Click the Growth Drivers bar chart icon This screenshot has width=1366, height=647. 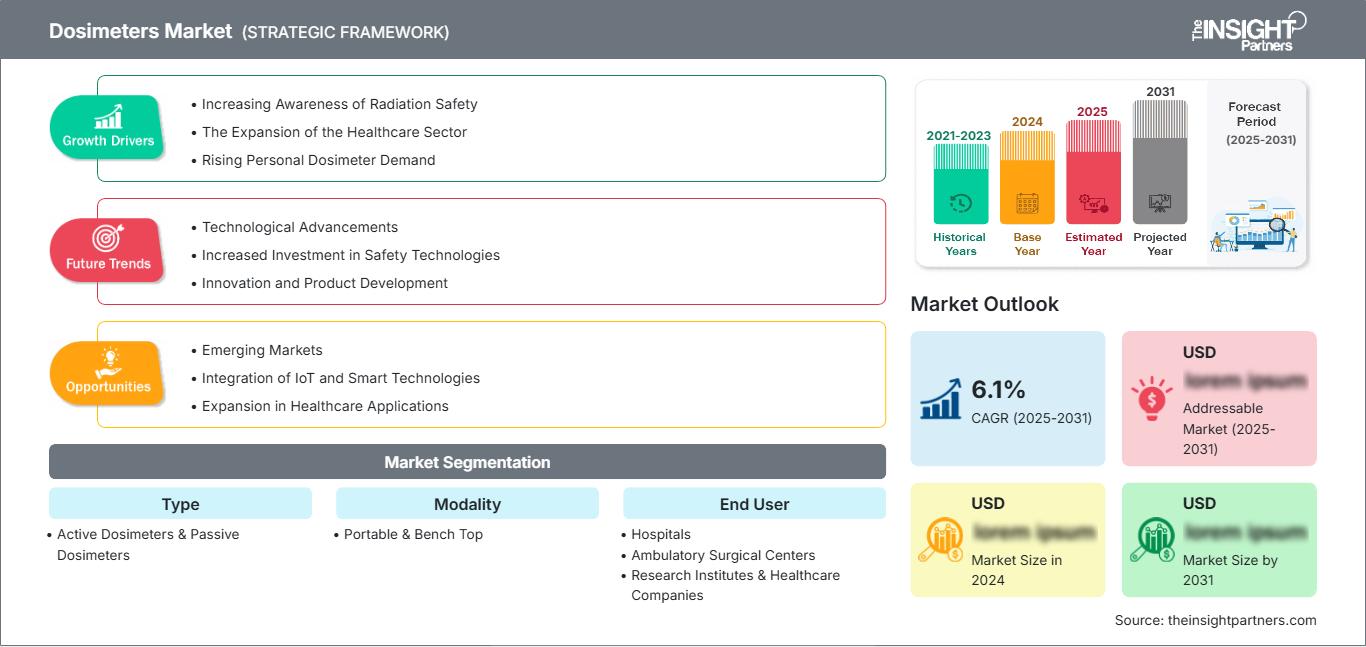[x=108, y=116]
